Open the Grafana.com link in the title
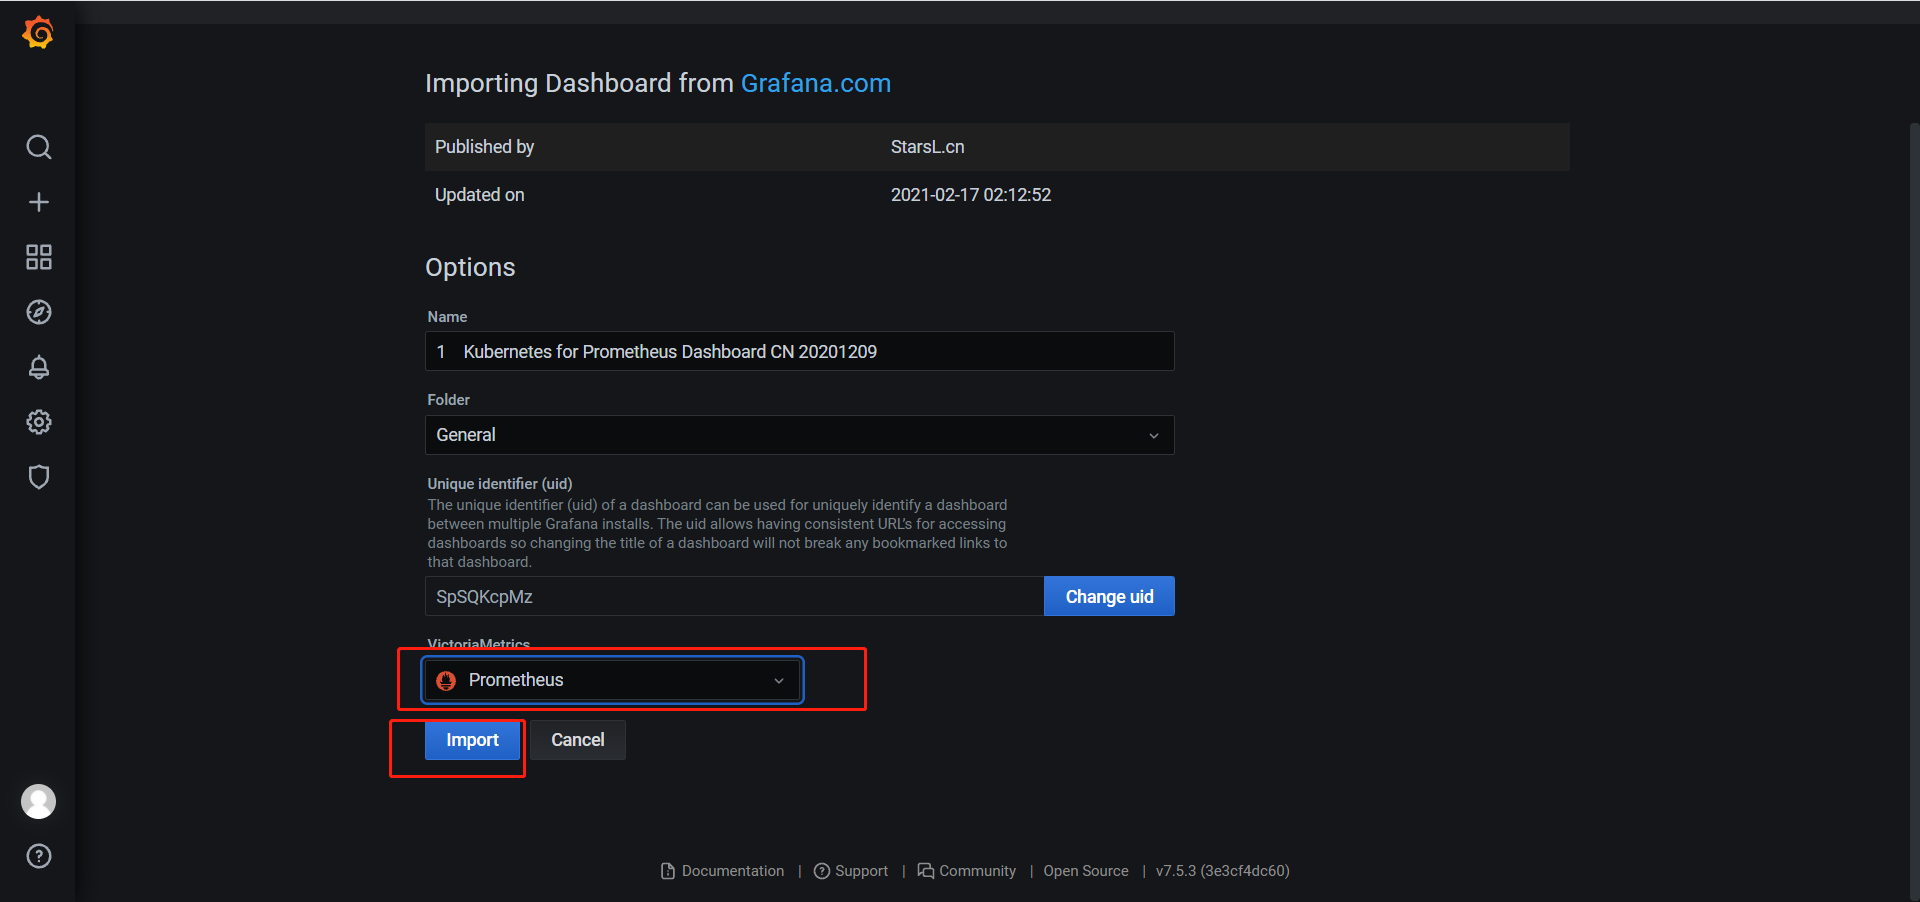 click(816, 83)
